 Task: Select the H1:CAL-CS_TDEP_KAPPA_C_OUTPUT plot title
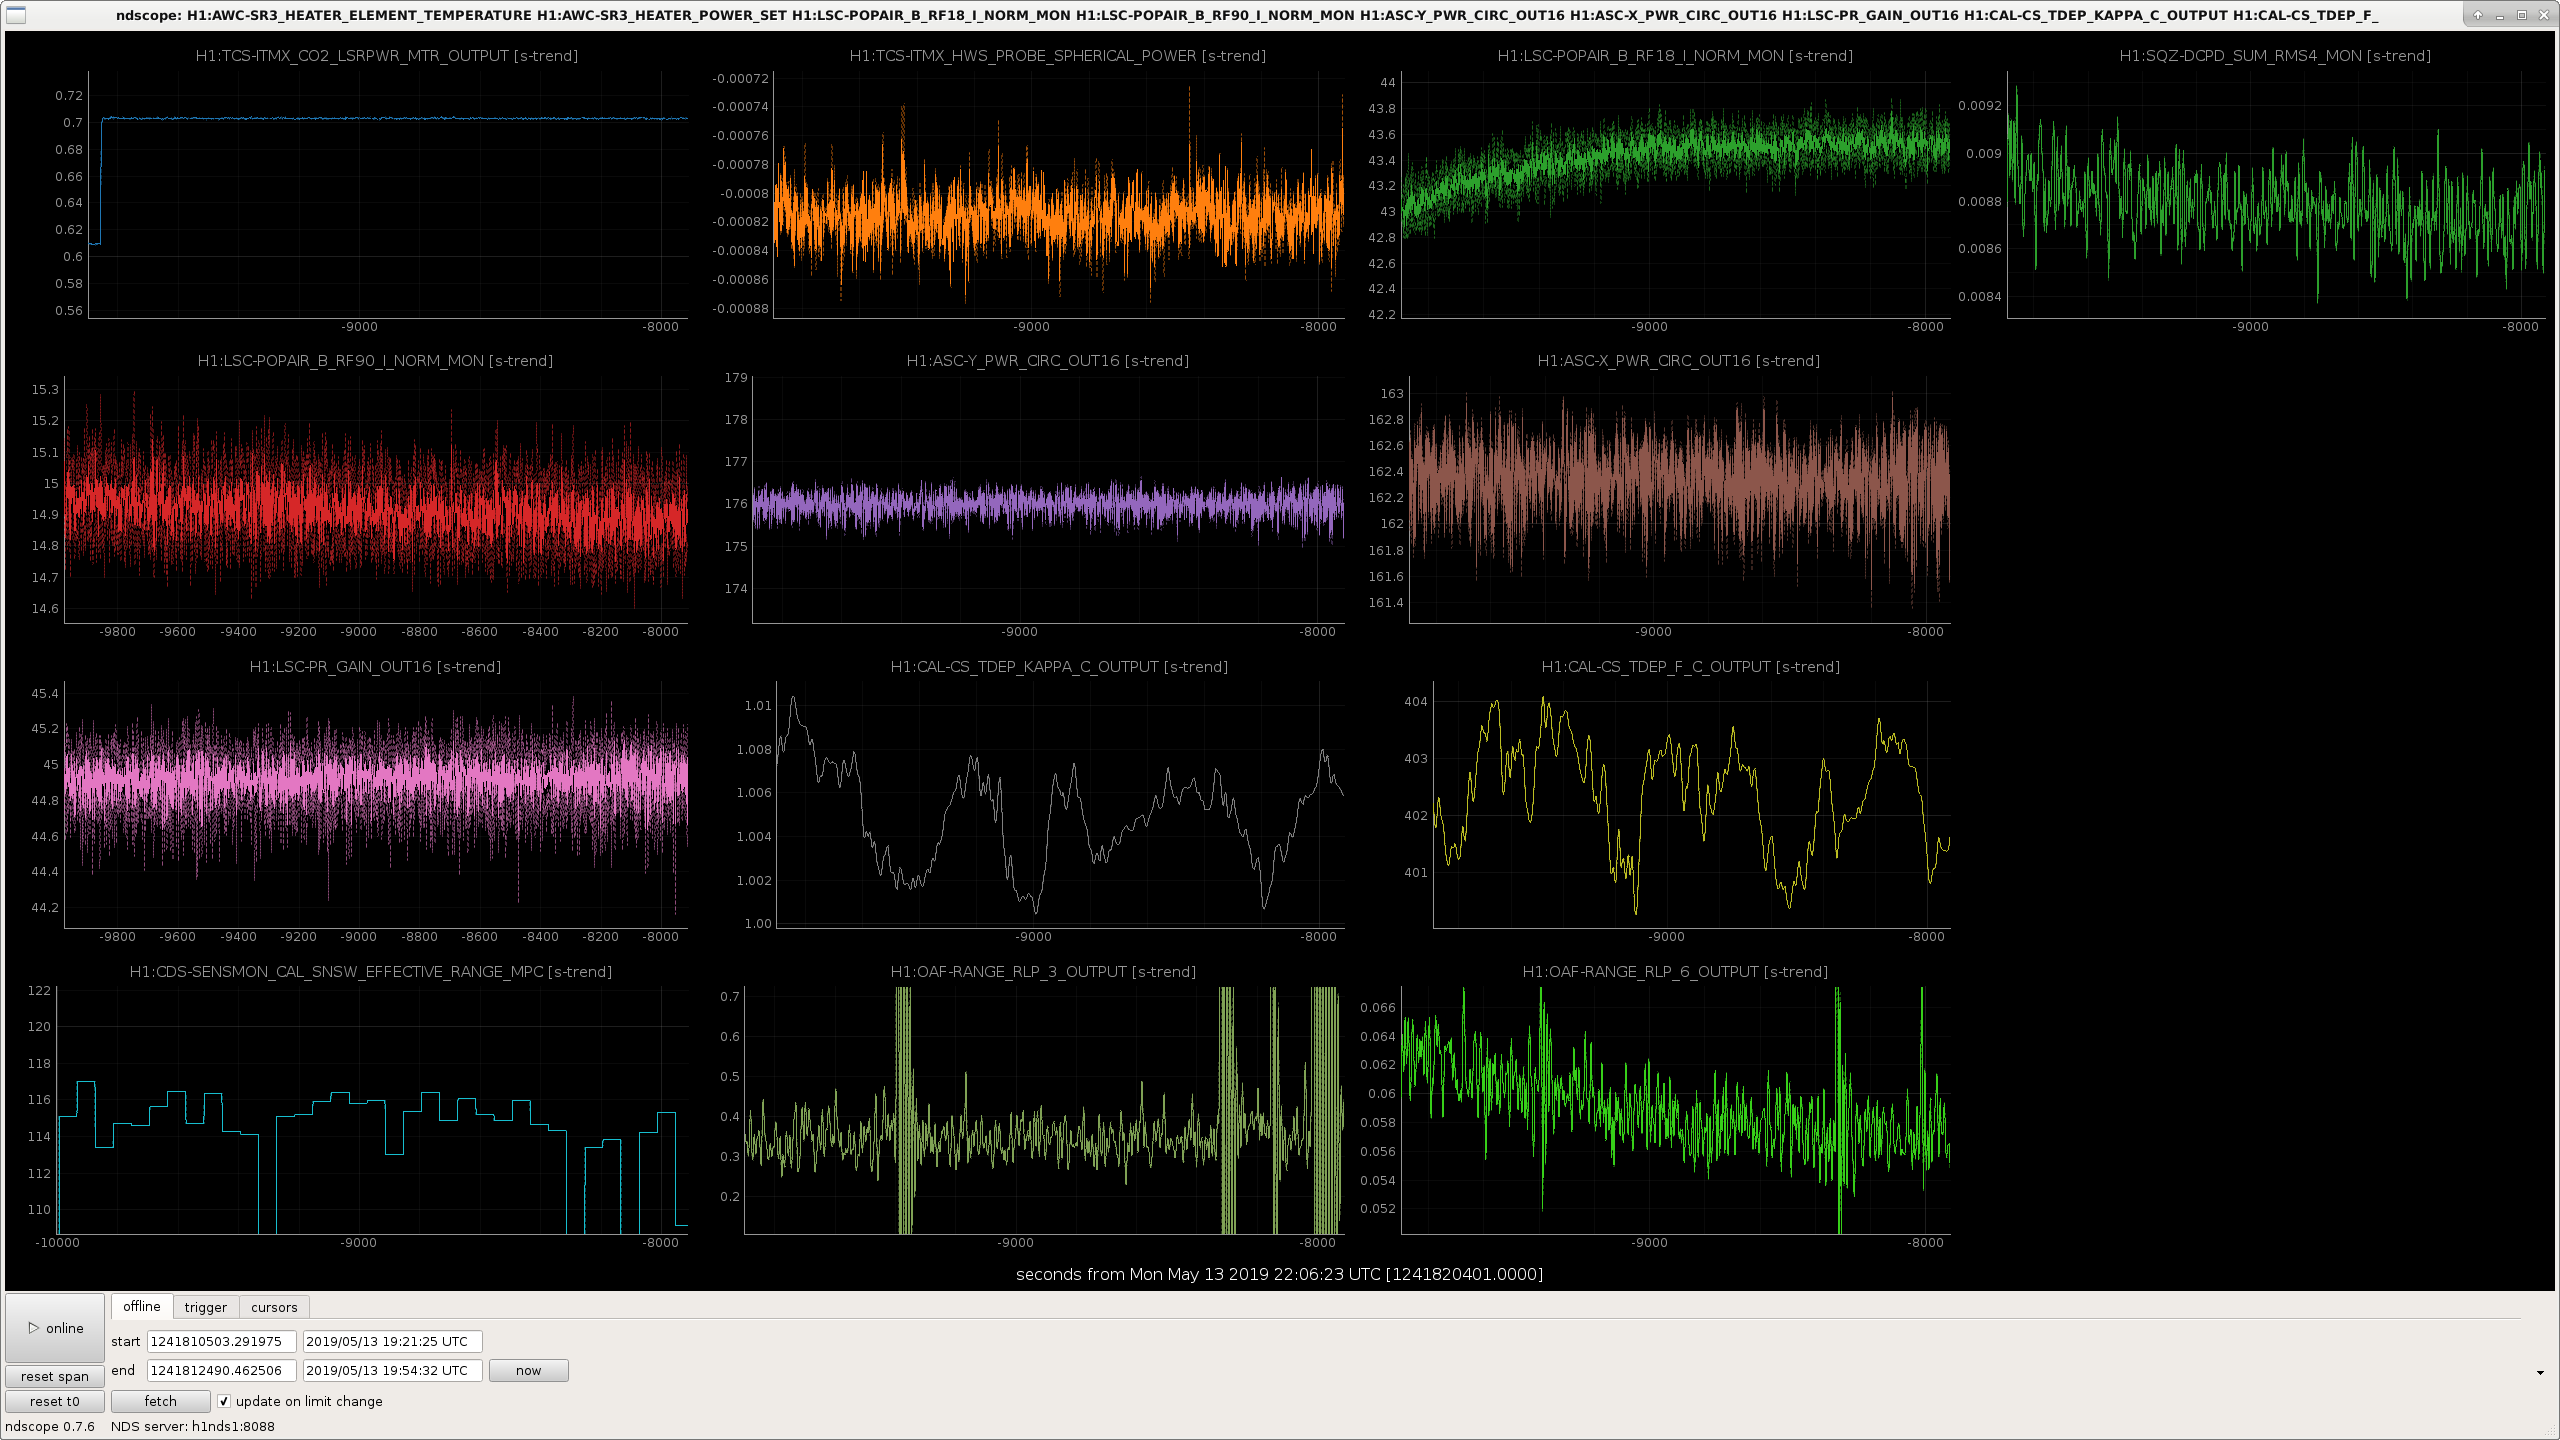point(1059,667)
